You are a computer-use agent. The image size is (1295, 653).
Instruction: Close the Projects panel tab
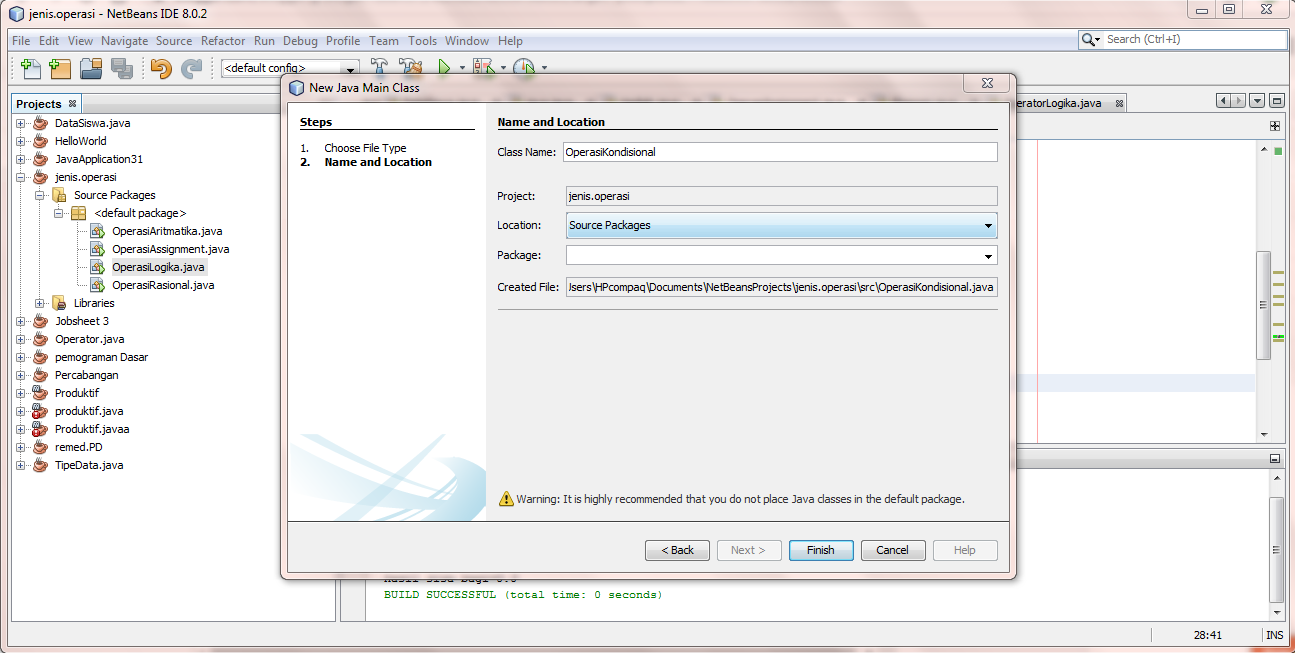coord(72,103)
